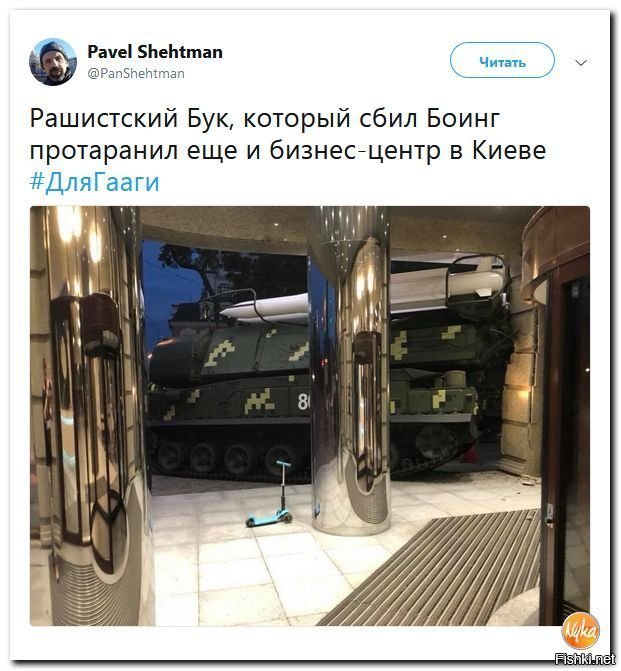Click the orange Nyka logo badge
The height and width of the screenshot is (671, 621).
coord(580,631)
